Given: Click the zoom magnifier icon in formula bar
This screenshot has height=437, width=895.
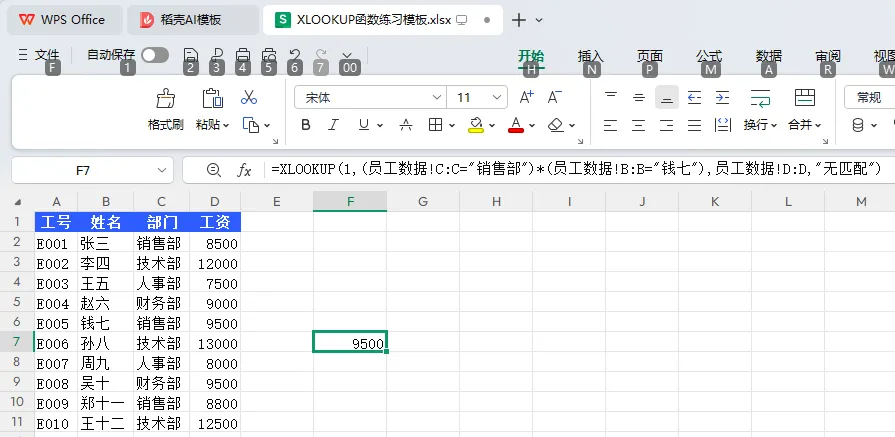Looking at the screenshot, I should coord(213,170).
